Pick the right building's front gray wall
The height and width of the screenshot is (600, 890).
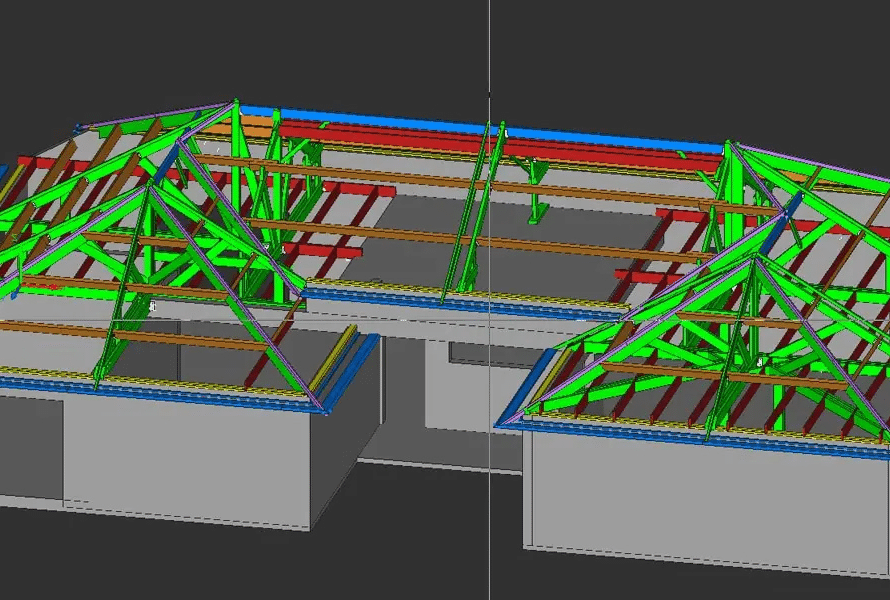[700, 510]
